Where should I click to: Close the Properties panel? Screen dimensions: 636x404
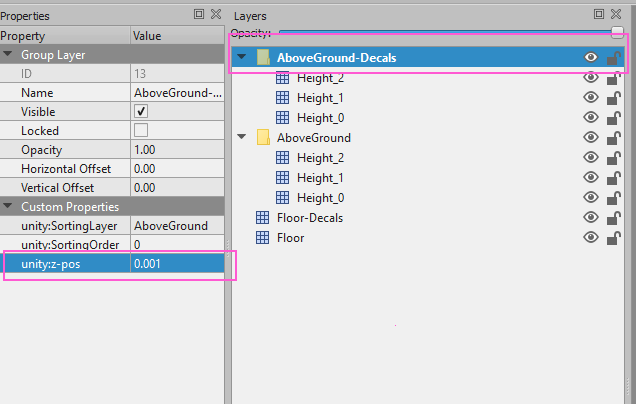click(216, 14)
